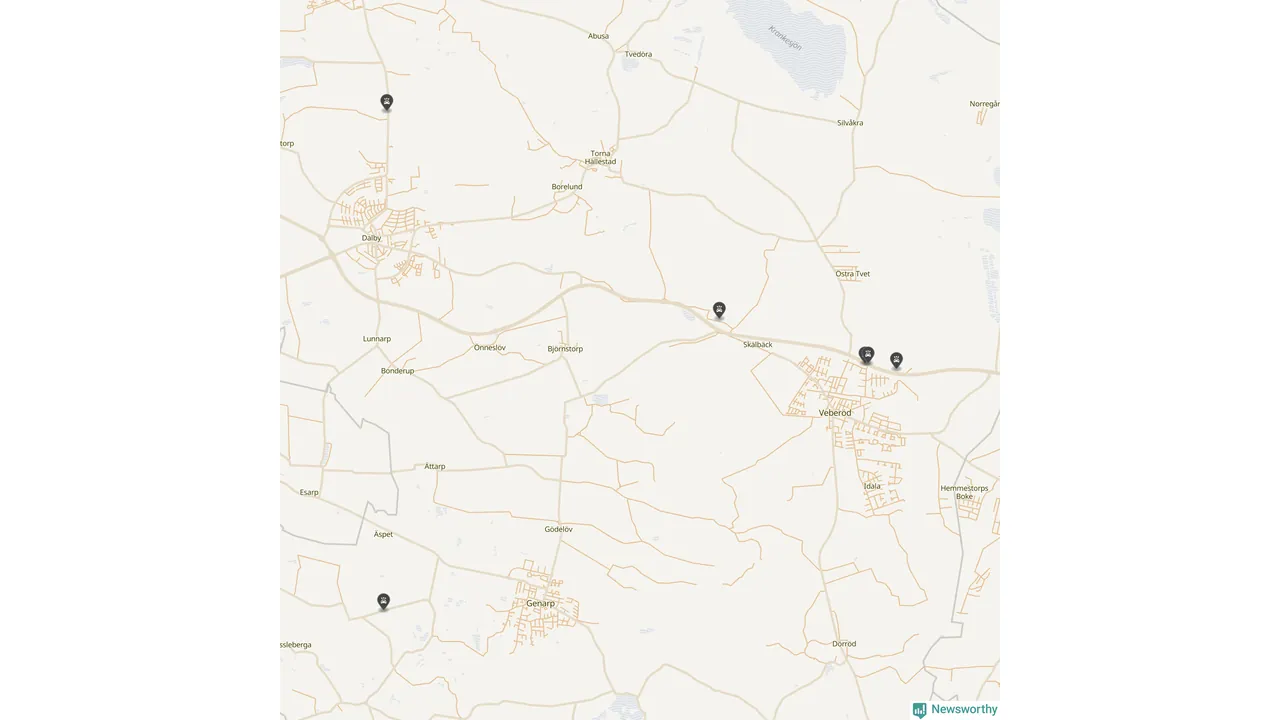Click the Björnstorp place label
1280x720 pixels.
pos(565,349)
